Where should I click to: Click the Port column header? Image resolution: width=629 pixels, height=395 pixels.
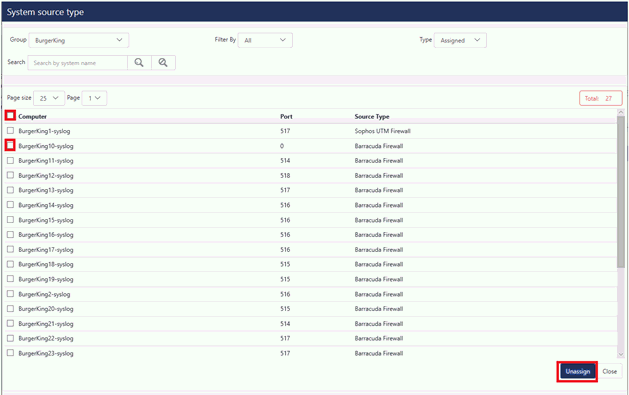(x=286, y=116)
